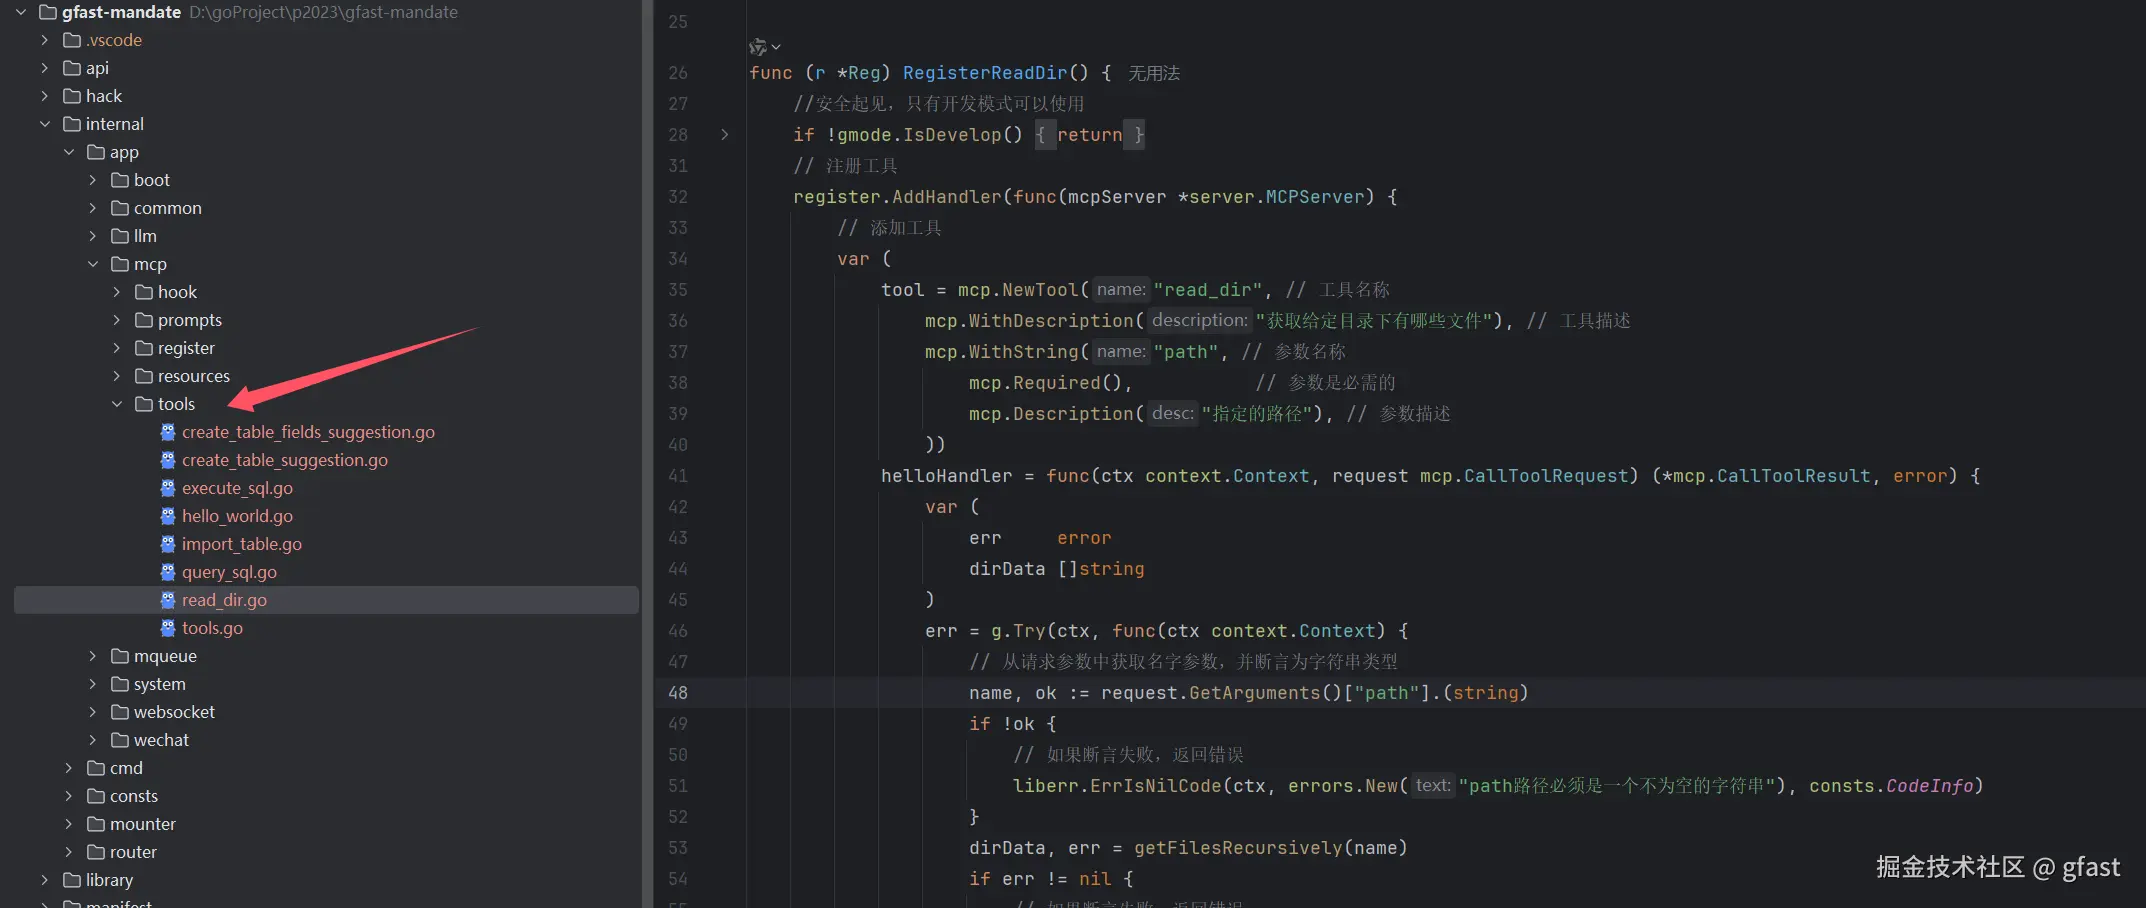Expand the .vscode folder chevron

pyautogui.click(x=45, y=40)
